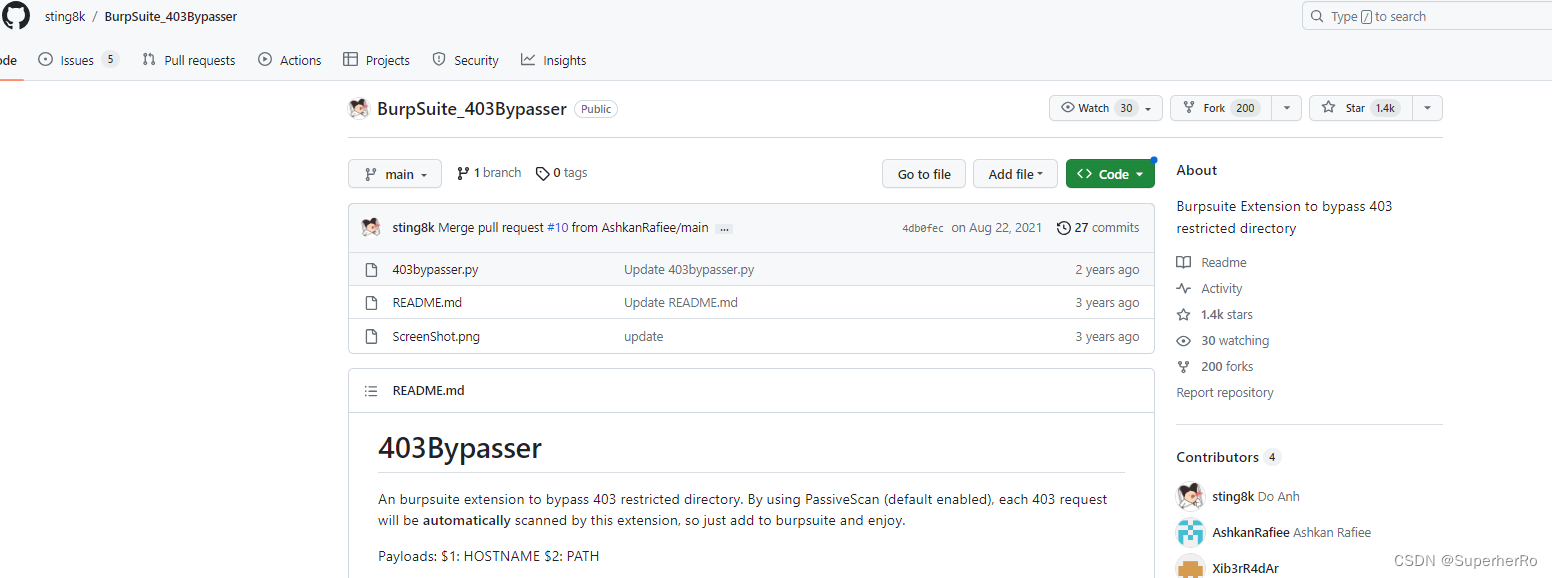Open sting8k commit author link
This screenshot has width=1552, height=578.
pos(413,228)
